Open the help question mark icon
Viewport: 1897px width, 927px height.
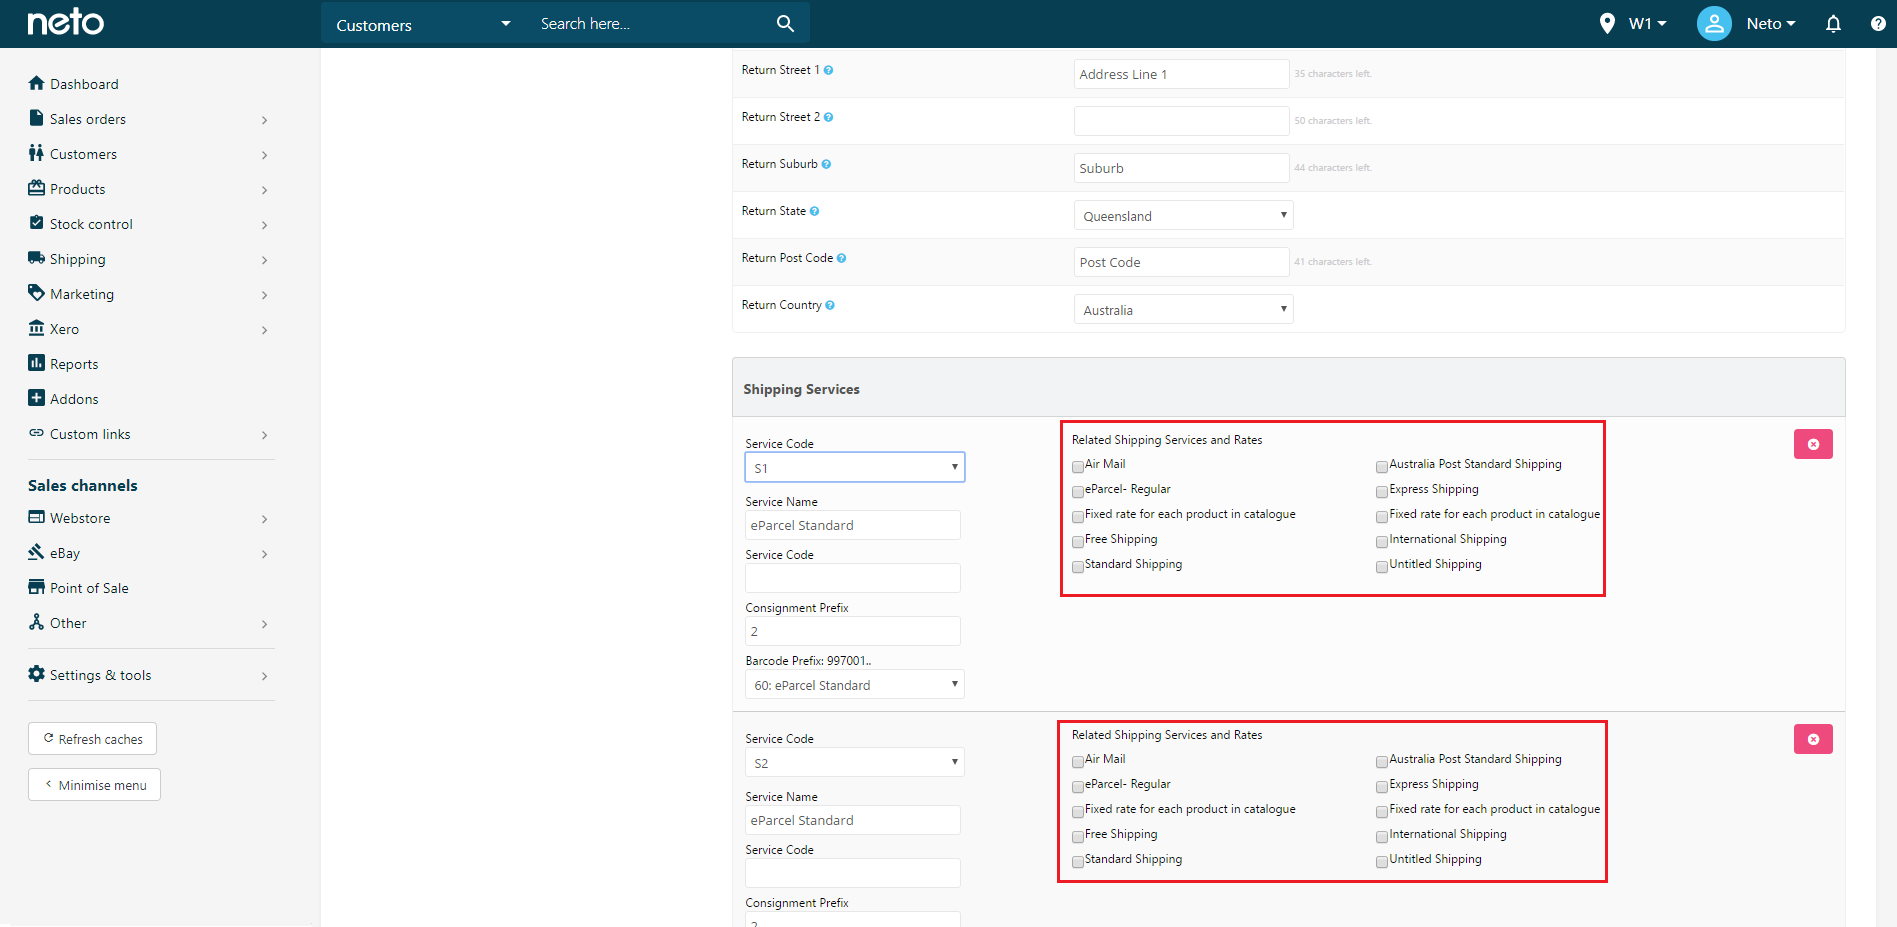point(1878,23)
